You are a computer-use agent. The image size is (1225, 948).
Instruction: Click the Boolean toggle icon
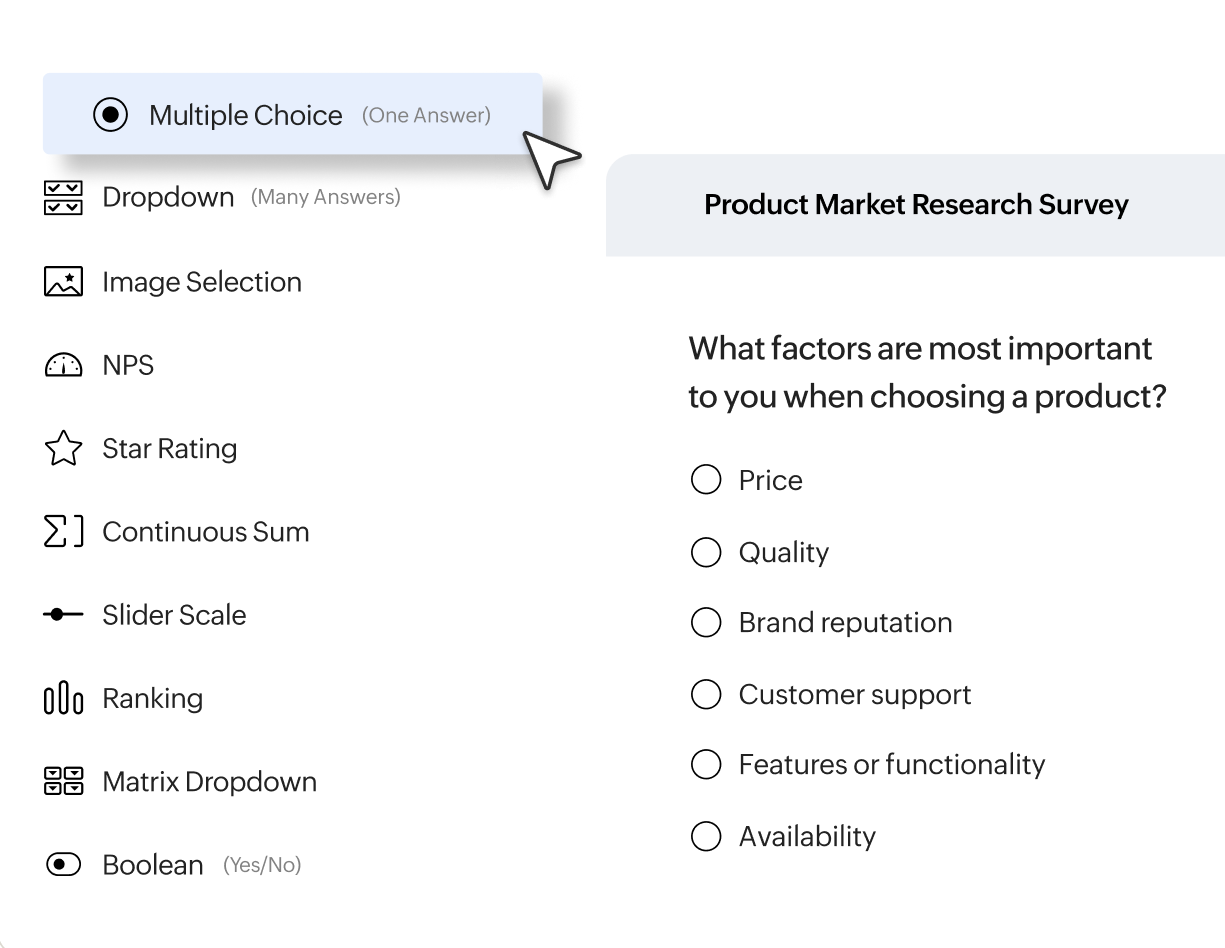(64, 864)
